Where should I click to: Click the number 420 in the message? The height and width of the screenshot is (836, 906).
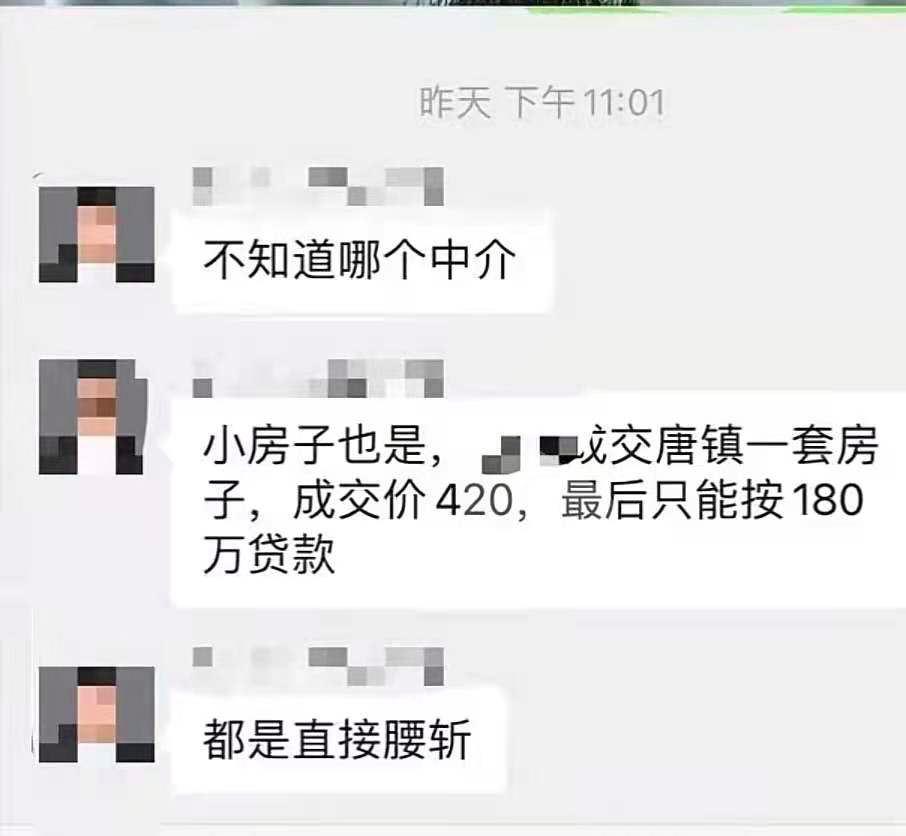pyautogui.click(x=474, y=500)
